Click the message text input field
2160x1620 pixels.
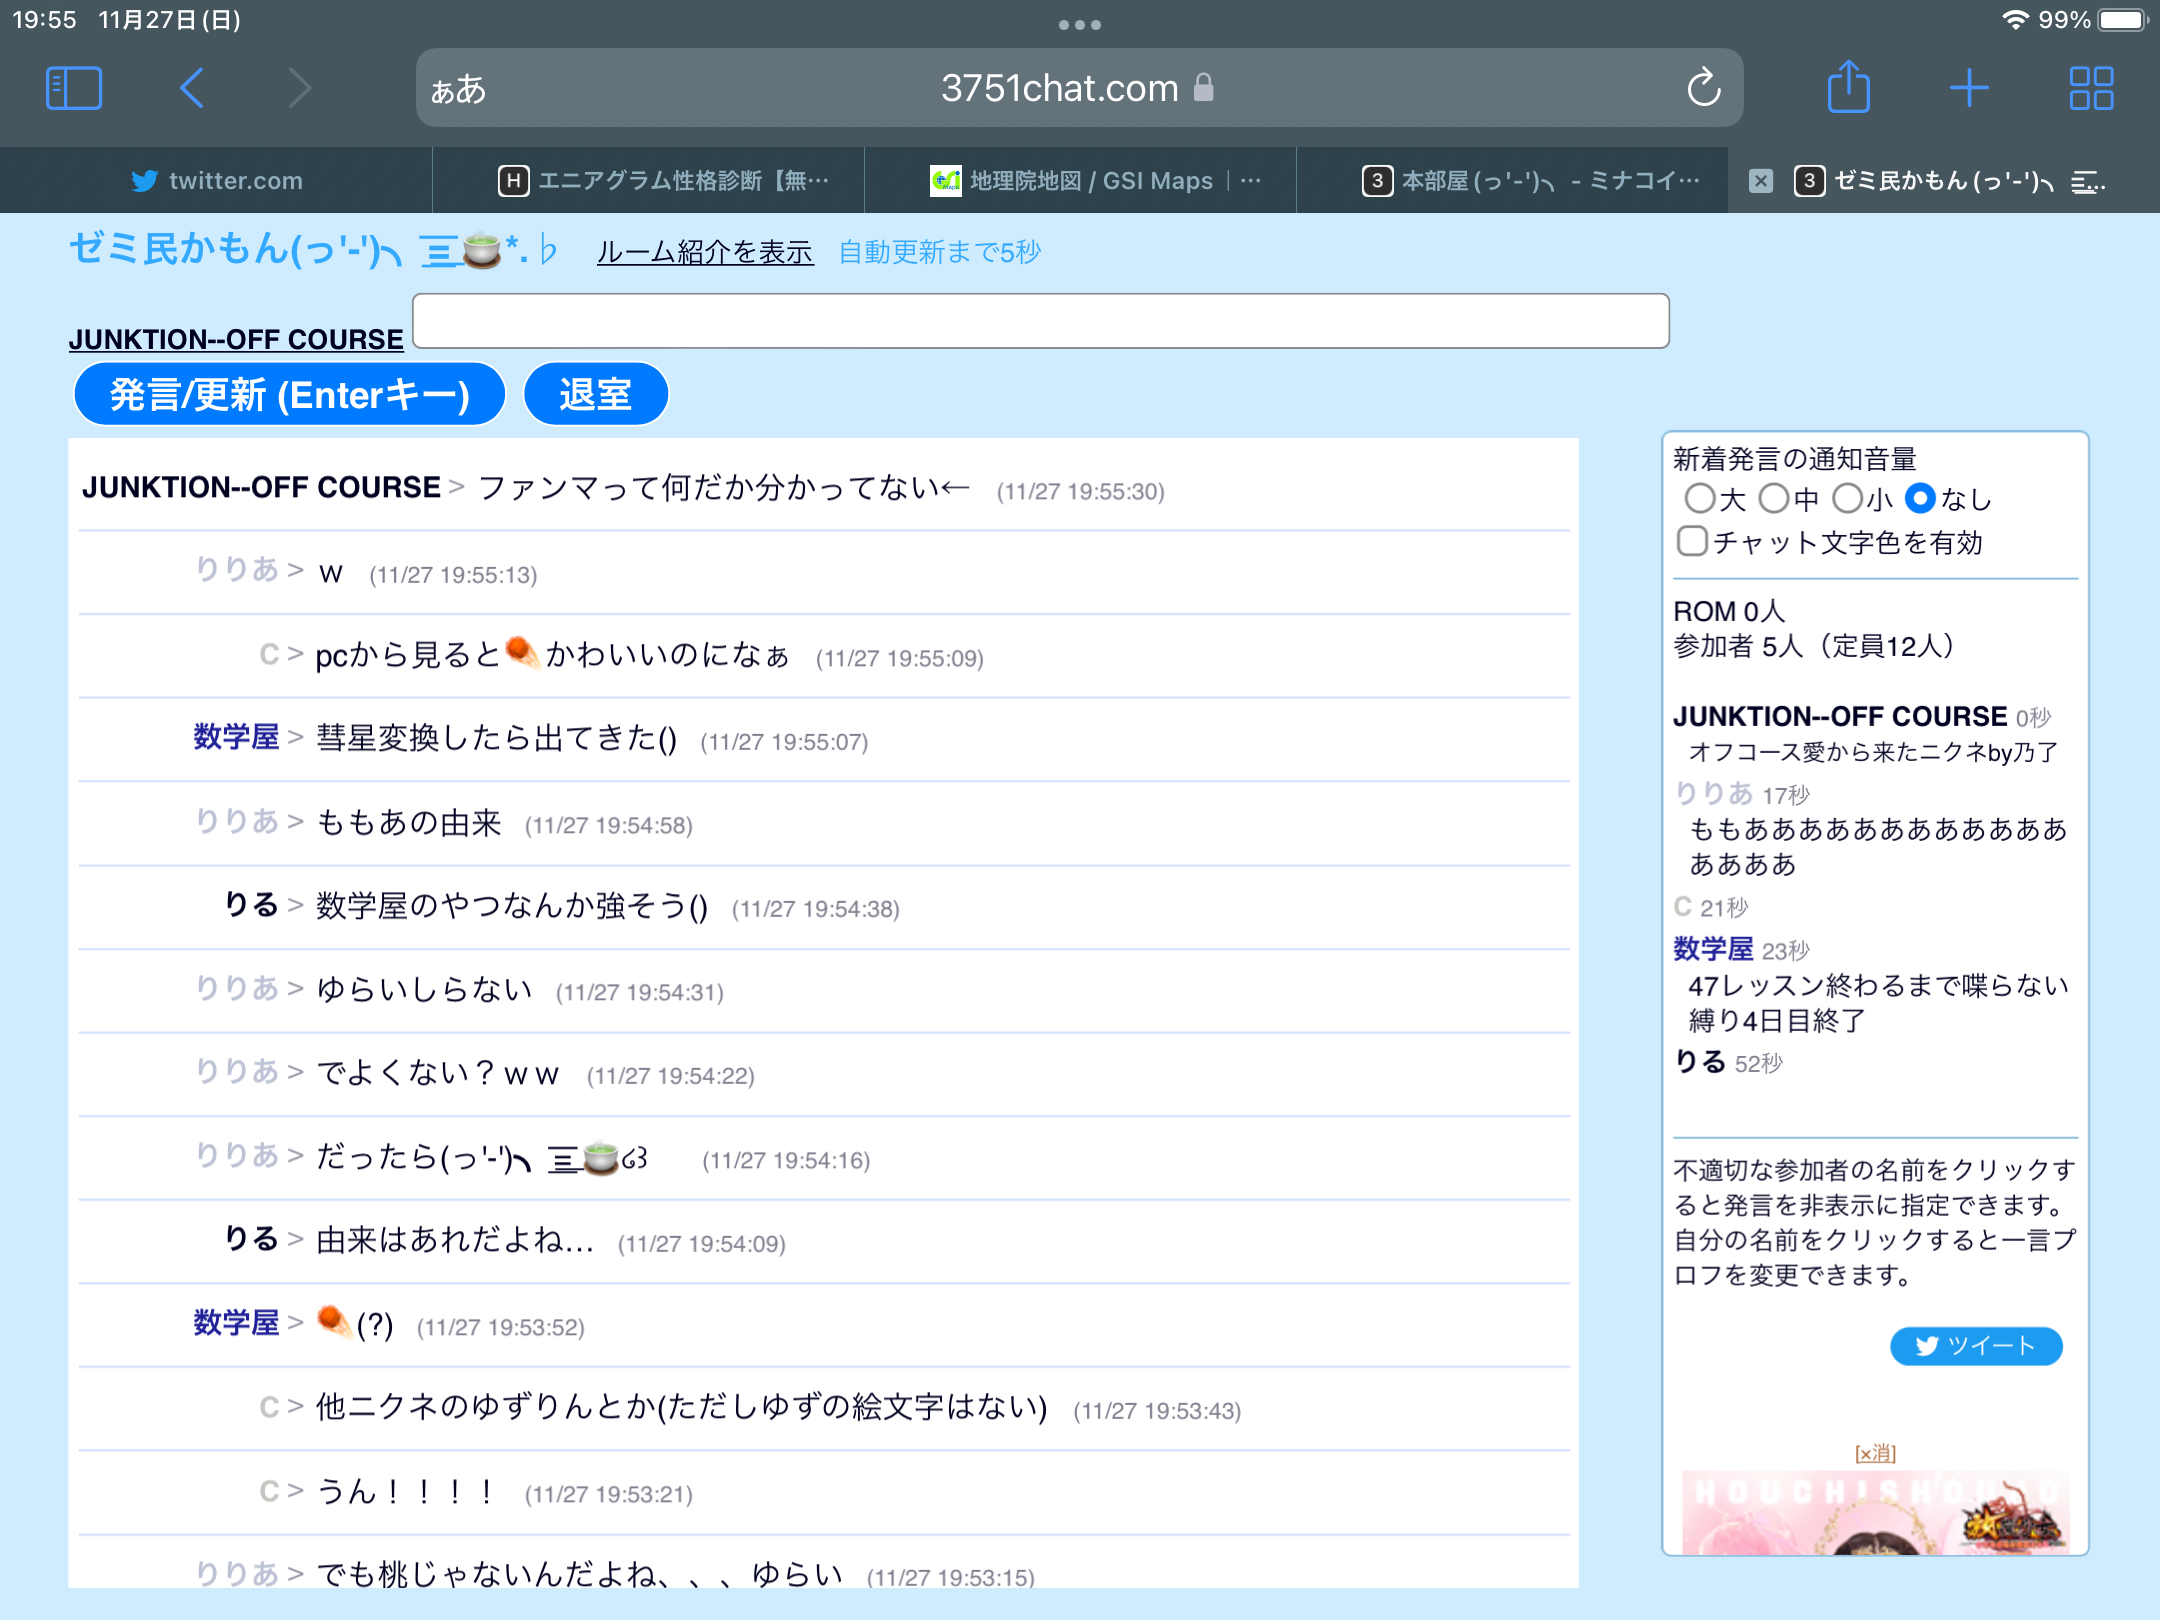tap(1040, 321)
